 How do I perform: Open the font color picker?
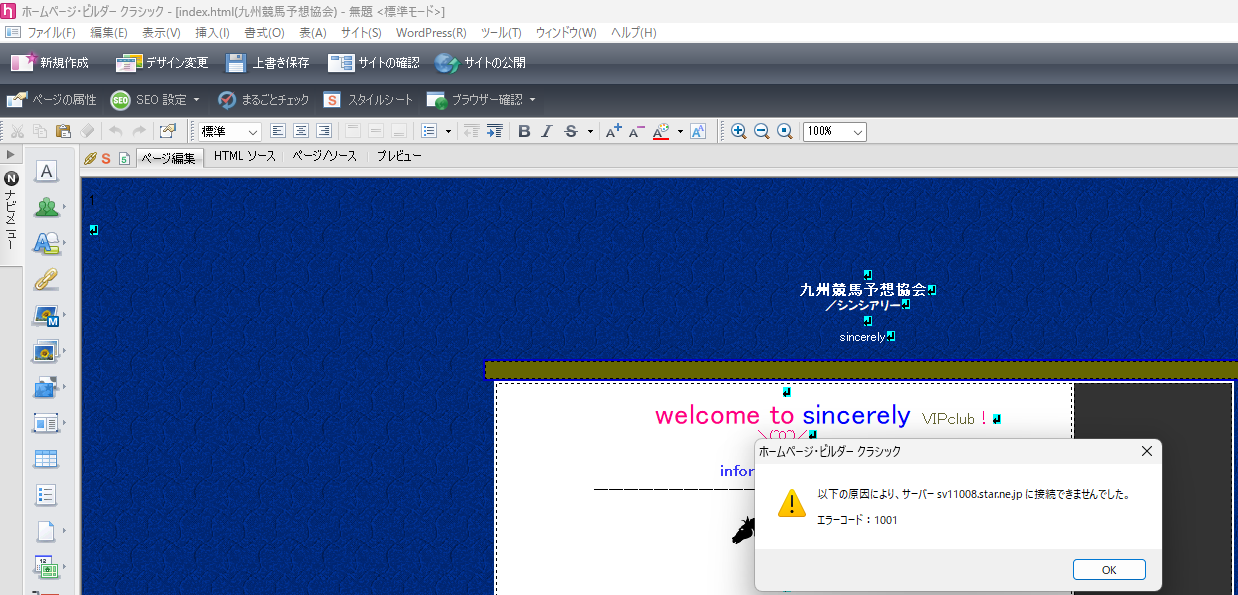[x=661, y=131]
